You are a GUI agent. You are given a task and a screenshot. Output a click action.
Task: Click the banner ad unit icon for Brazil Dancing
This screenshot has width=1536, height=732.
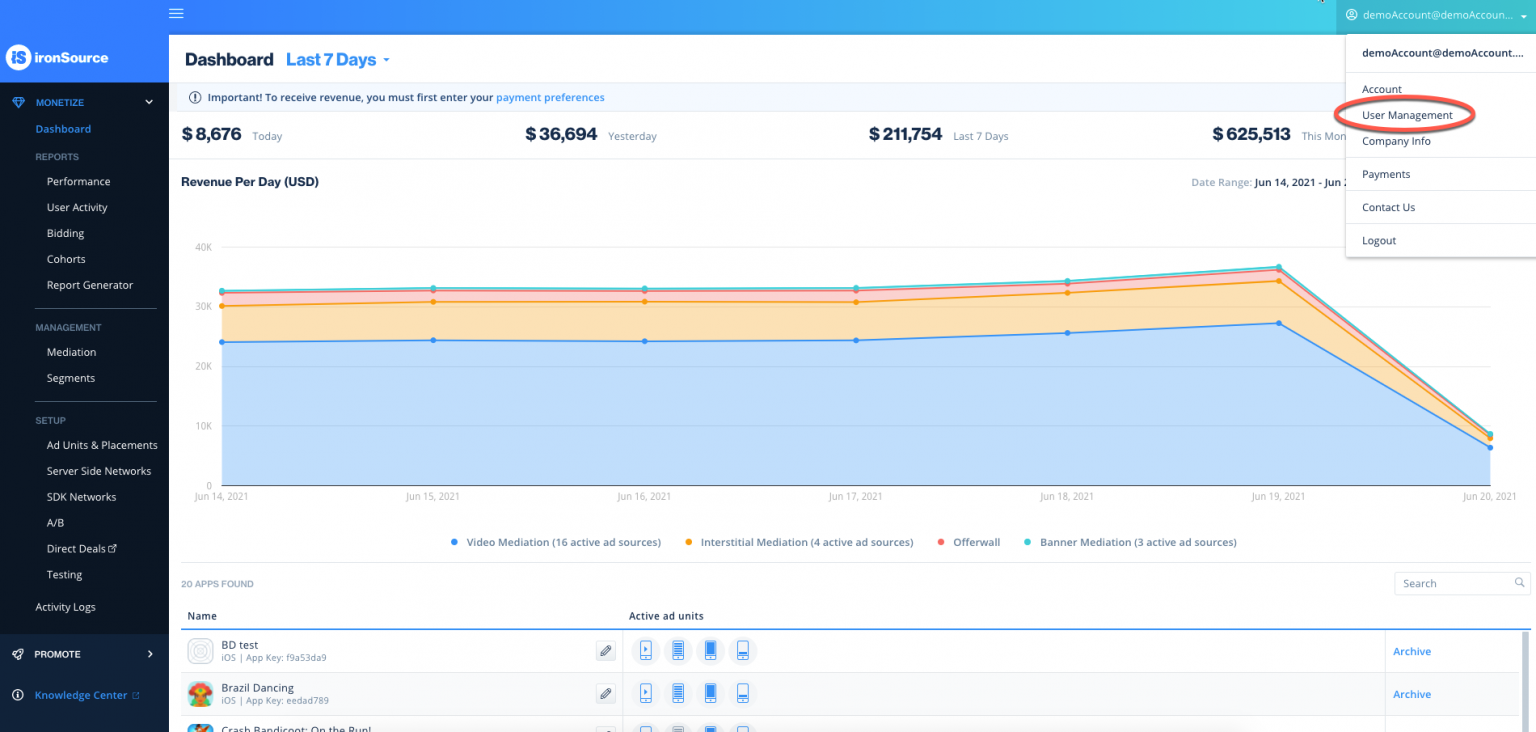(x=743, y=693)
